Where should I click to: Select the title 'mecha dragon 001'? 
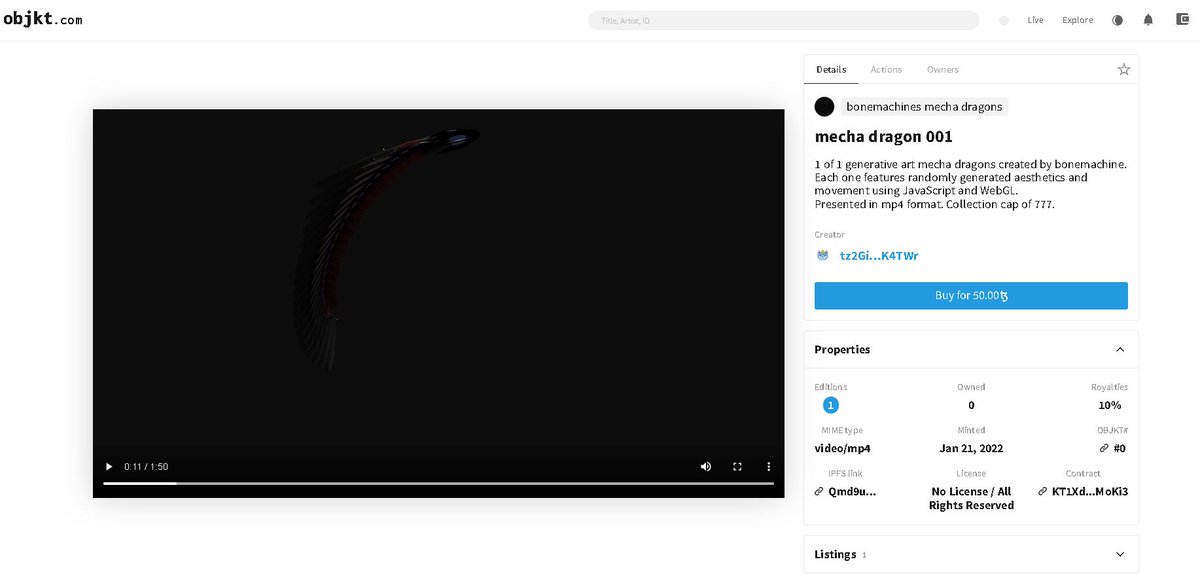tap(883, 136)
